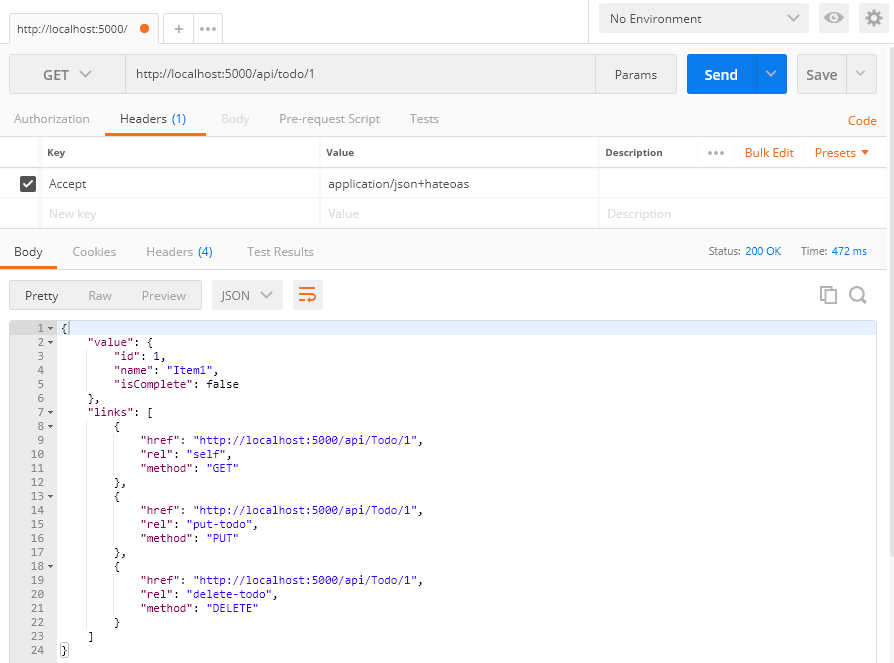Copy the response body using copy icon

tap(828, 294)
